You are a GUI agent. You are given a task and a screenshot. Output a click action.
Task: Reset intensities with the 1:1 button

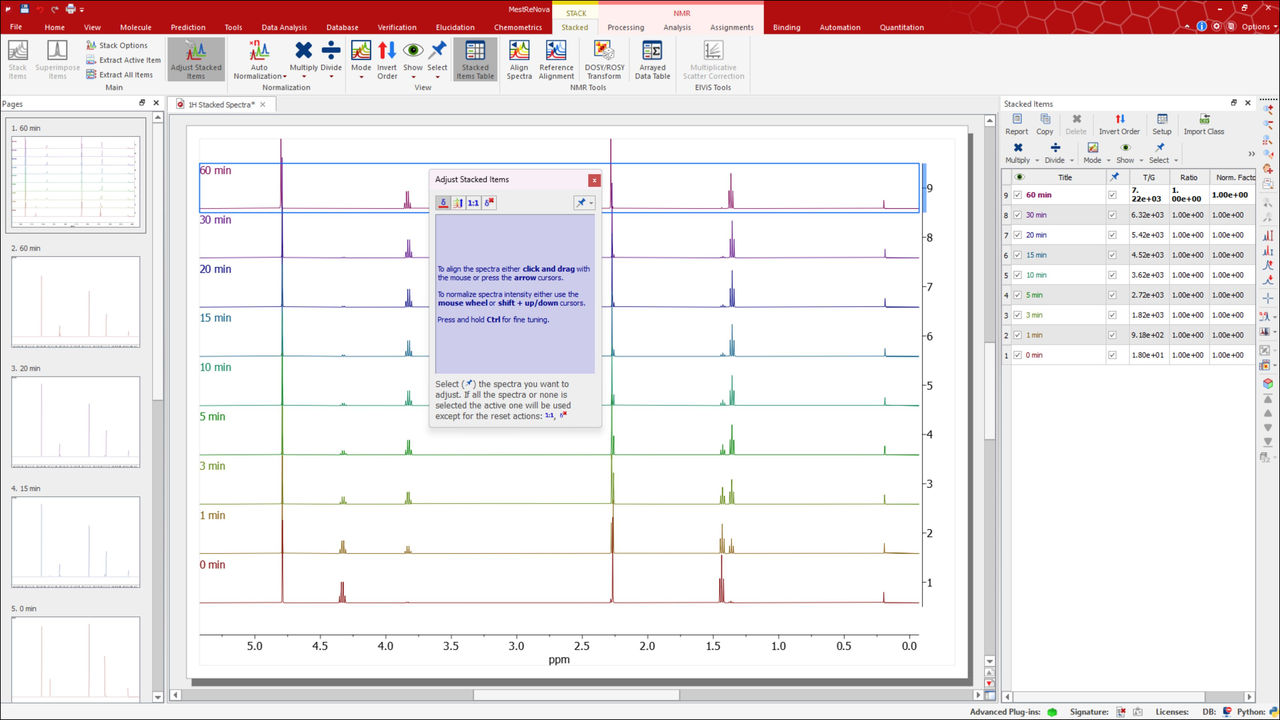click(473, 203)
